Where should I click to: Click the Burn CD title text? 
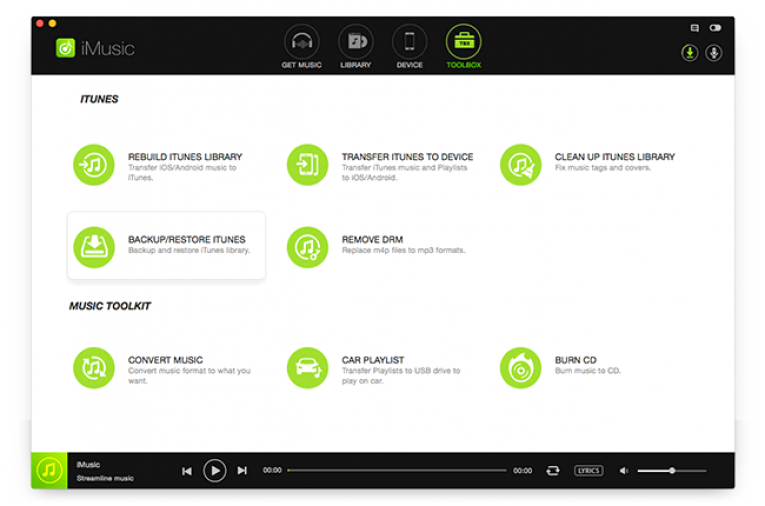tap(576, 360)
